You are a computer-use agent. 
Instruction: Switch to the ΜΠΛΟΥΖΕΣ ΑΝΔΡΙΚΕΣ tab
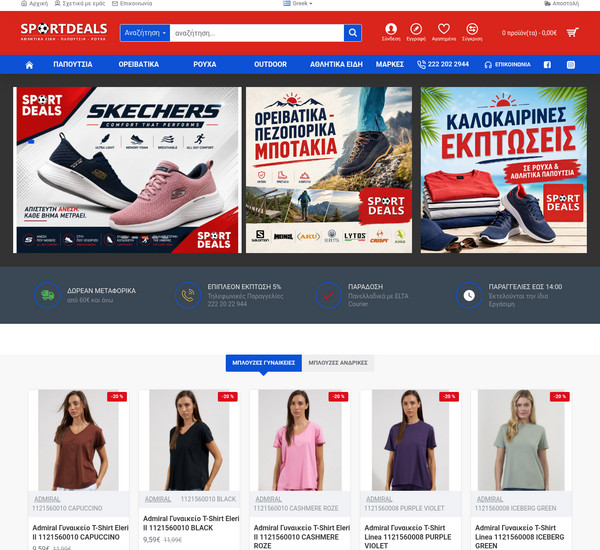[x=338, y=363]
